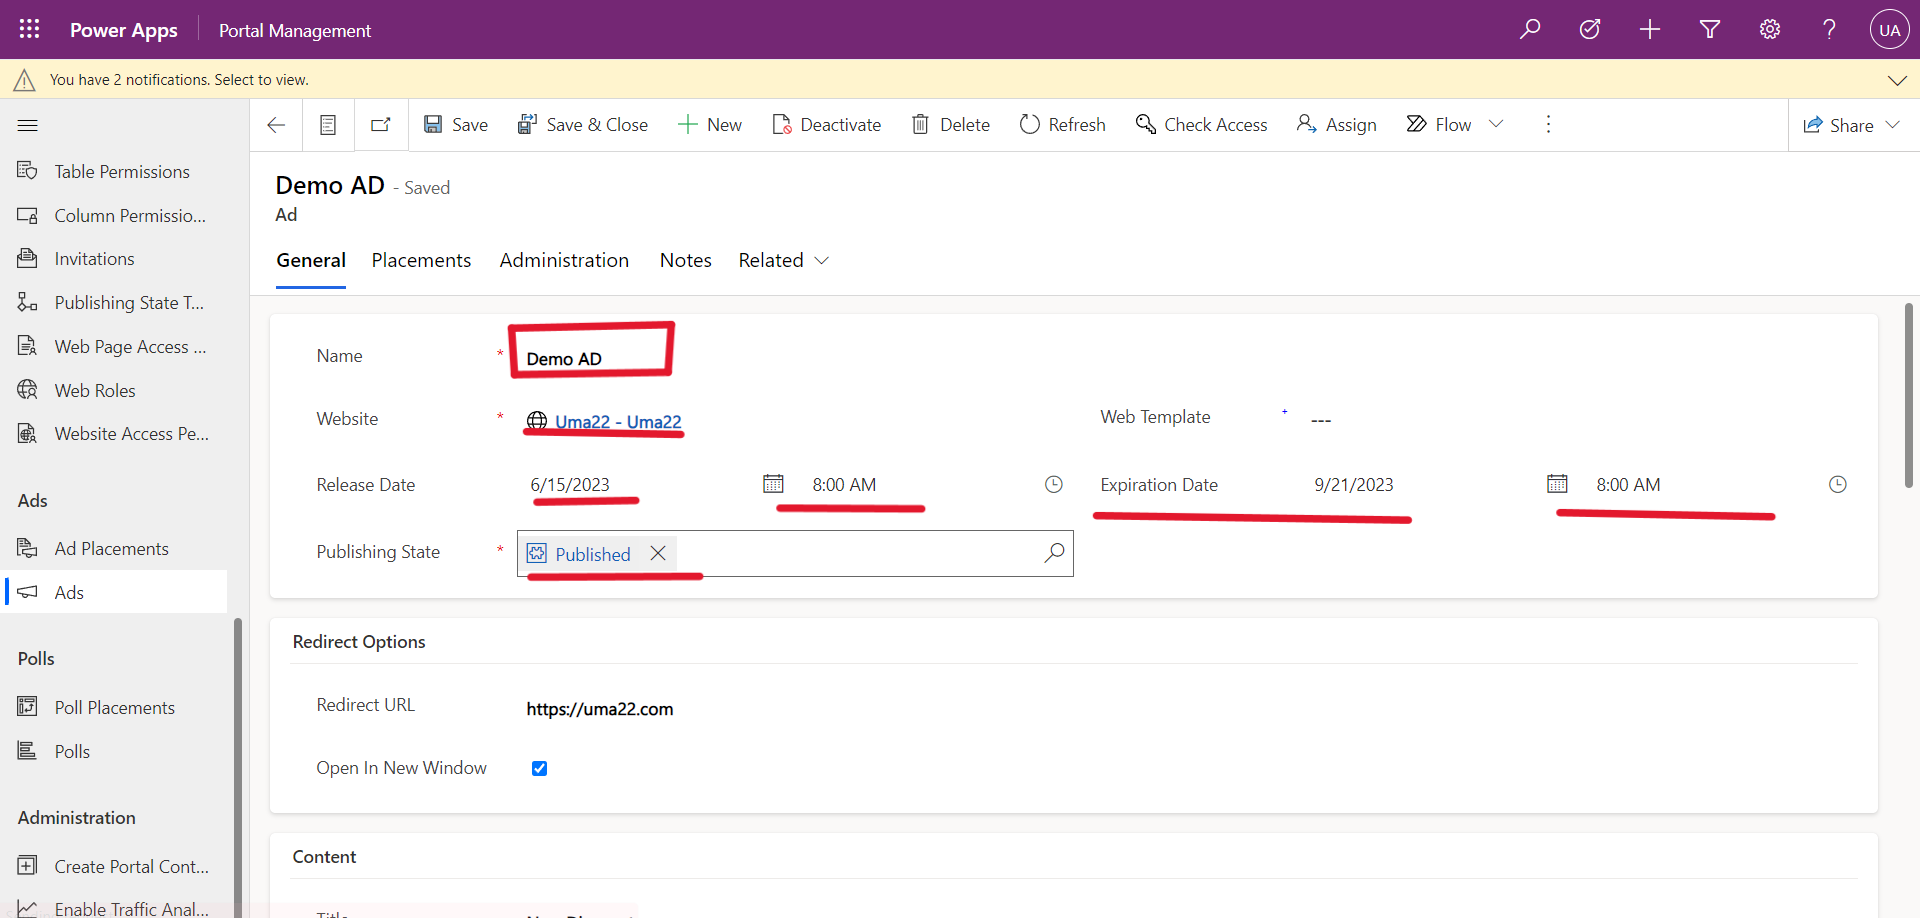Open the UA user account avatar
The height and width of the screenshot is (918, 1920).
click(x=1889, y=29)
